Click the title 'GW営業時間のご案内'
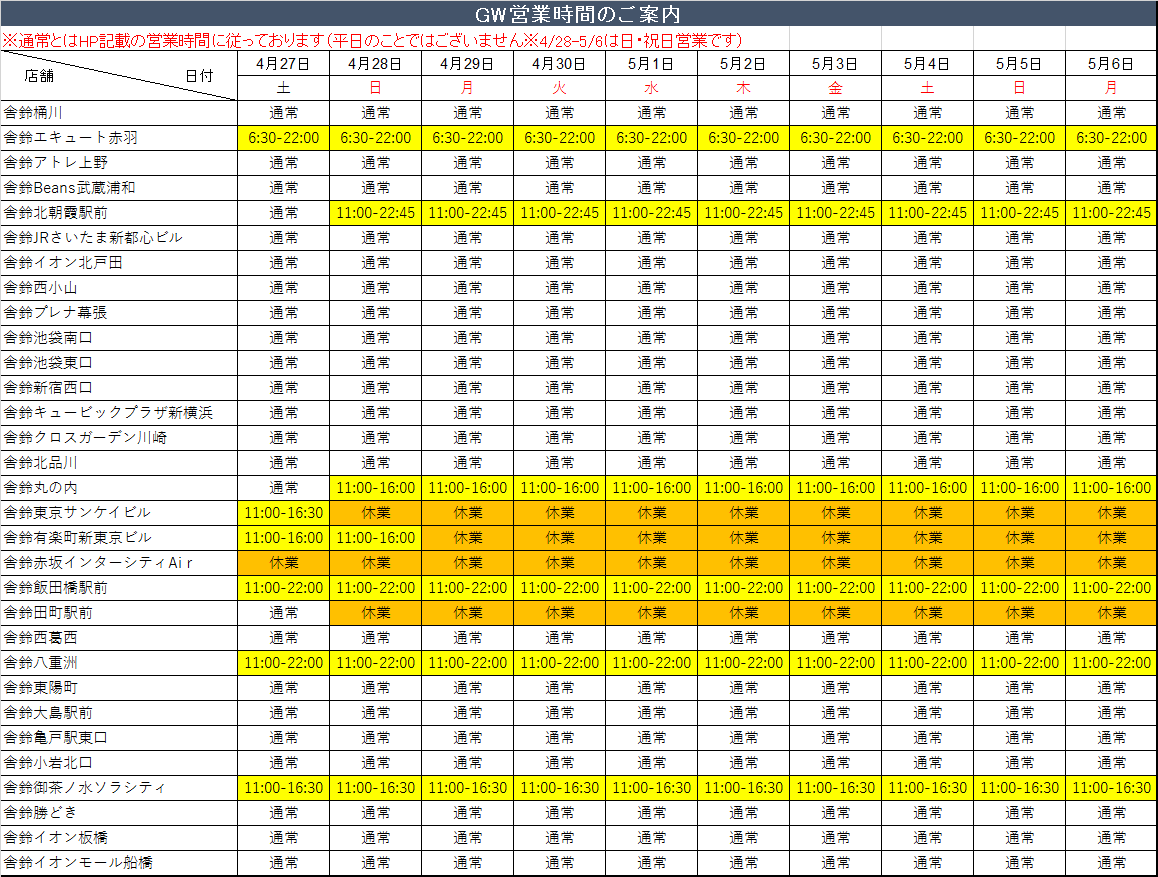1158x877 pixels. tap(578, 14)
